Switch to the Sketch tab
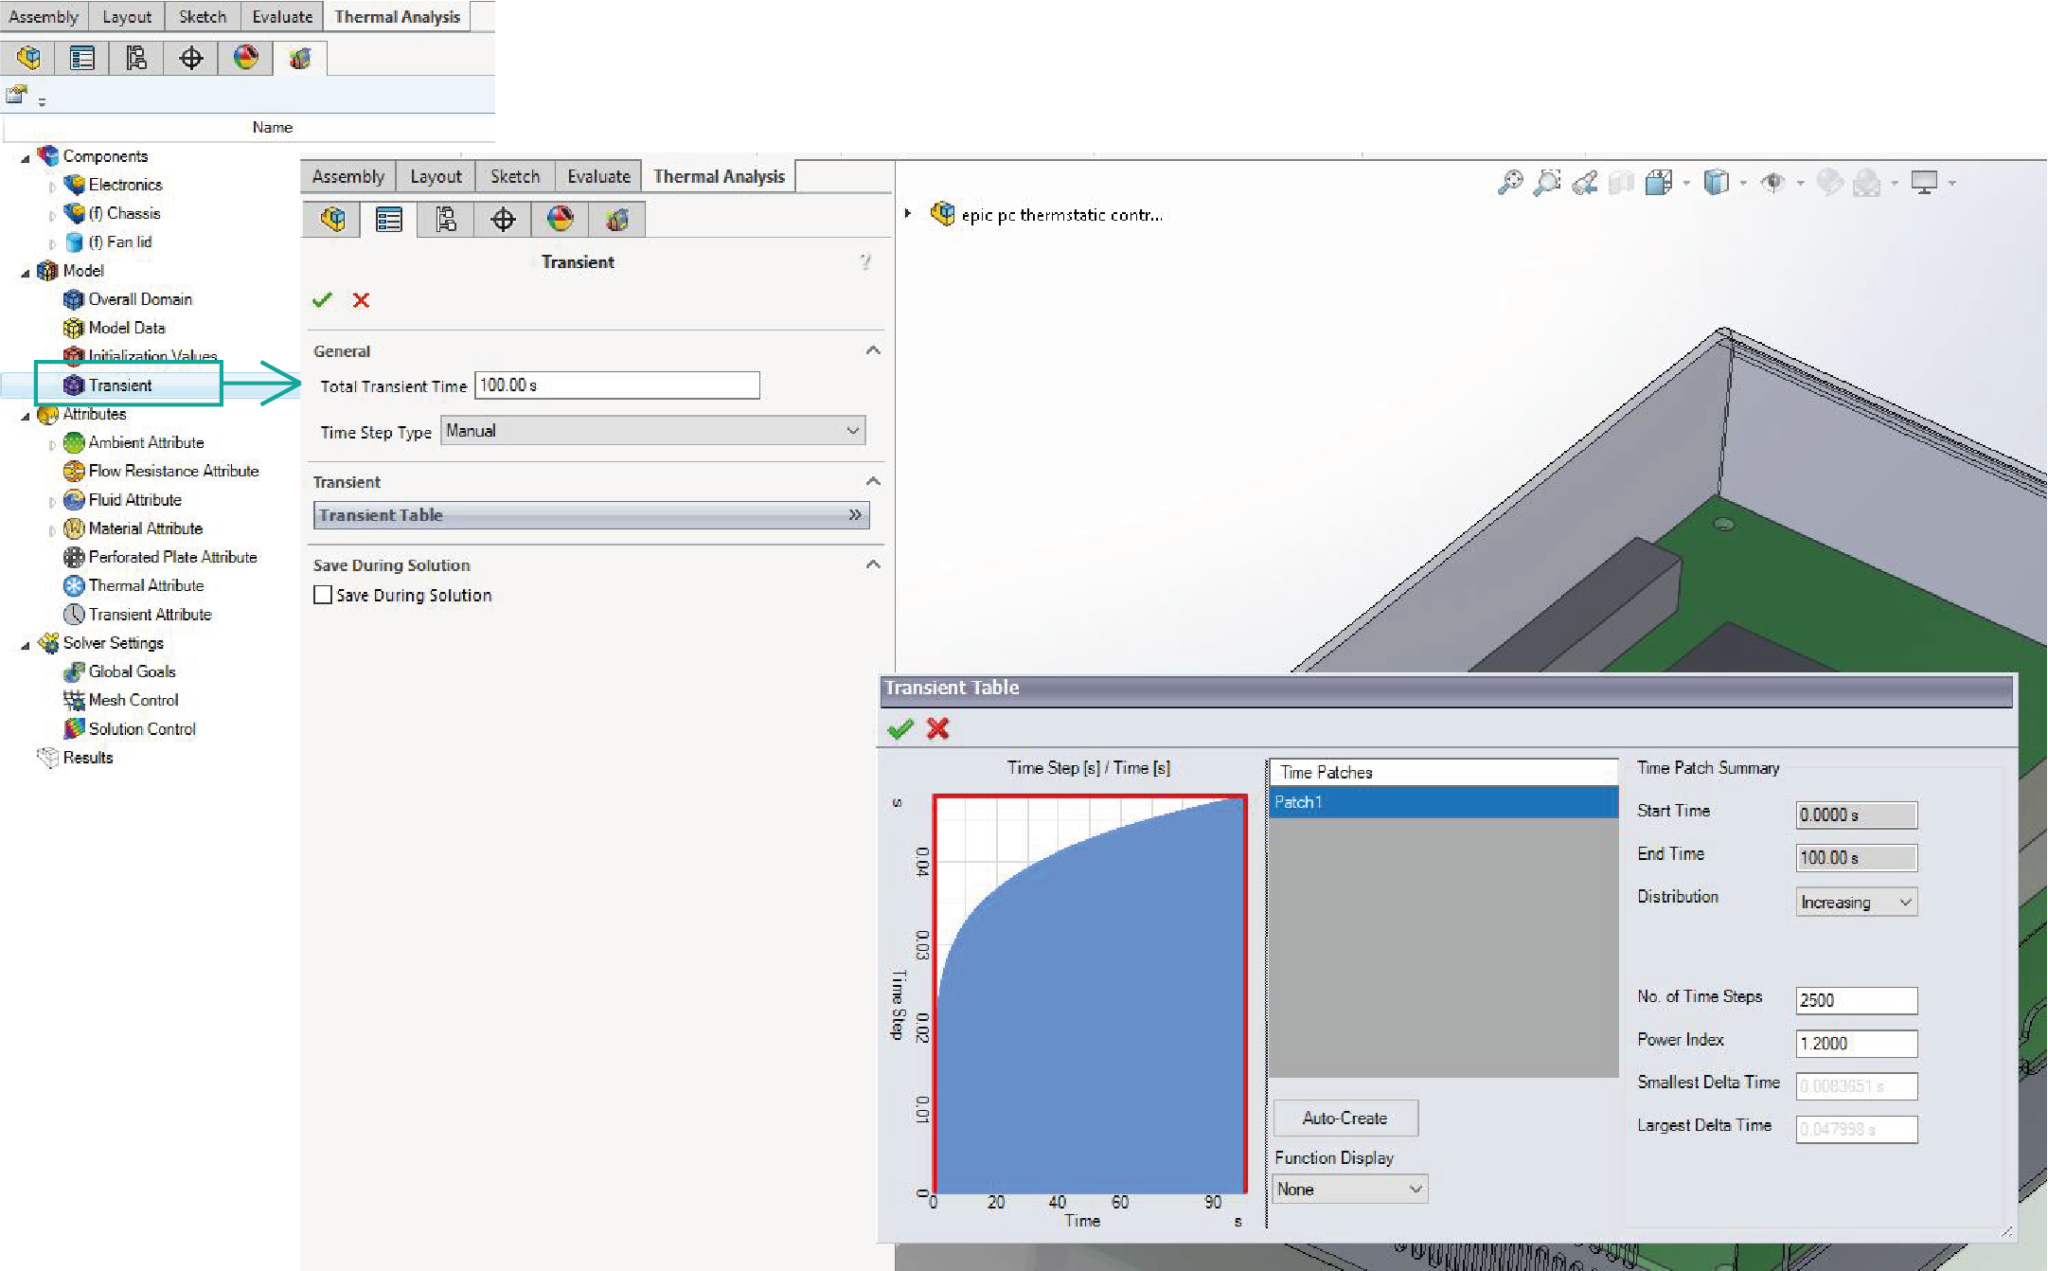The image size is (2048, 1271). [x=514, y=177]
